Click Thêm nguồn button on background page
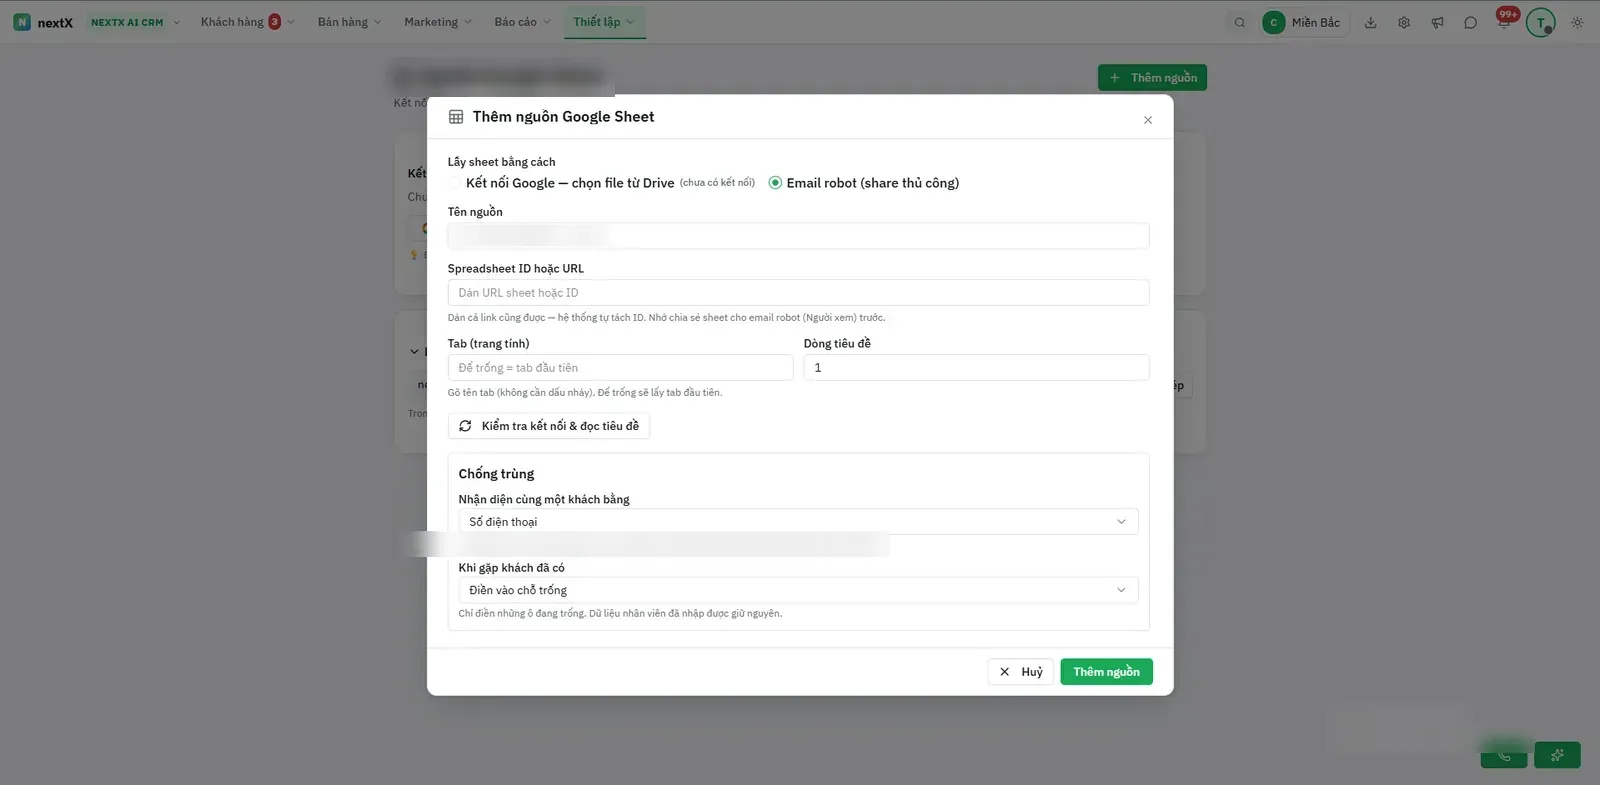The image size is (1600, 785). coord(1152,78)
